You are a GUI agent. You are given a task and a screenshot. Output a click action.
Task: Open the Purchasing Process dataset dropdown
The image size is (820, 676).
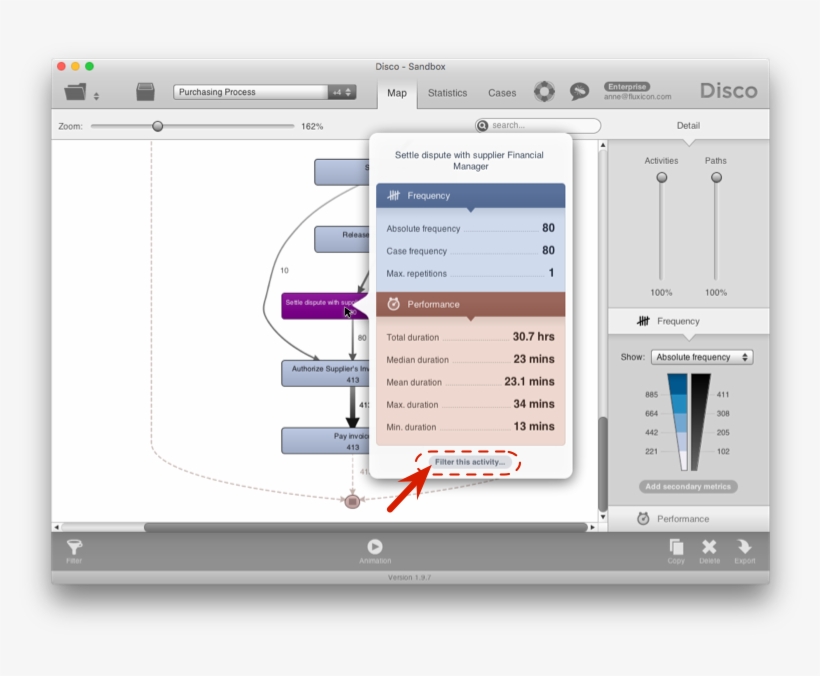265,92
